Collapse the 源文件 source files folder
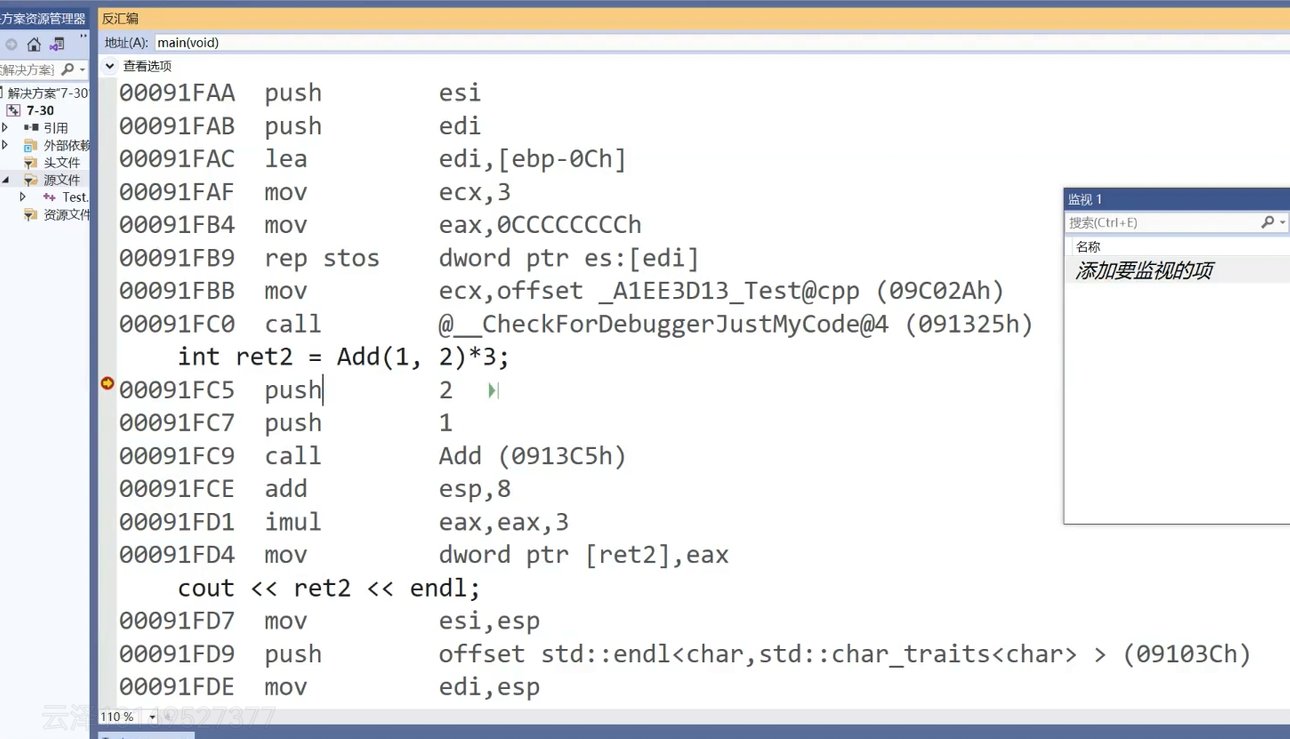Image resolution: width=1290 pixels, height=739 pixels. 5,180
